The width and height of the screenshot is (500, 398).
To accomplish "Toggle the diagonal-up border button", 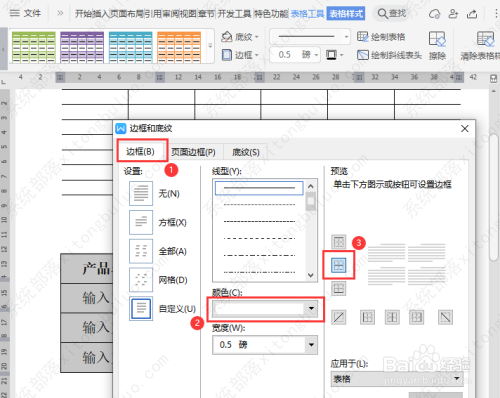I will 339,317.
